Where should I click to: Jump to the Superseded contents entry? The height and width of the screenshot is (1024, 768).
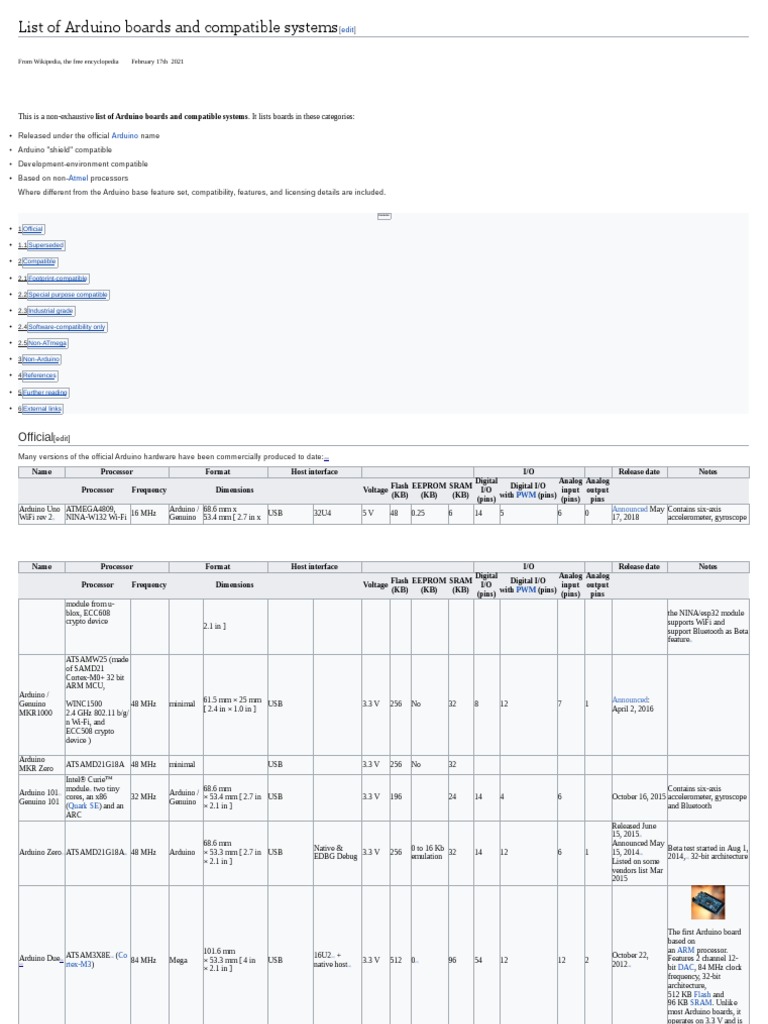46,246
